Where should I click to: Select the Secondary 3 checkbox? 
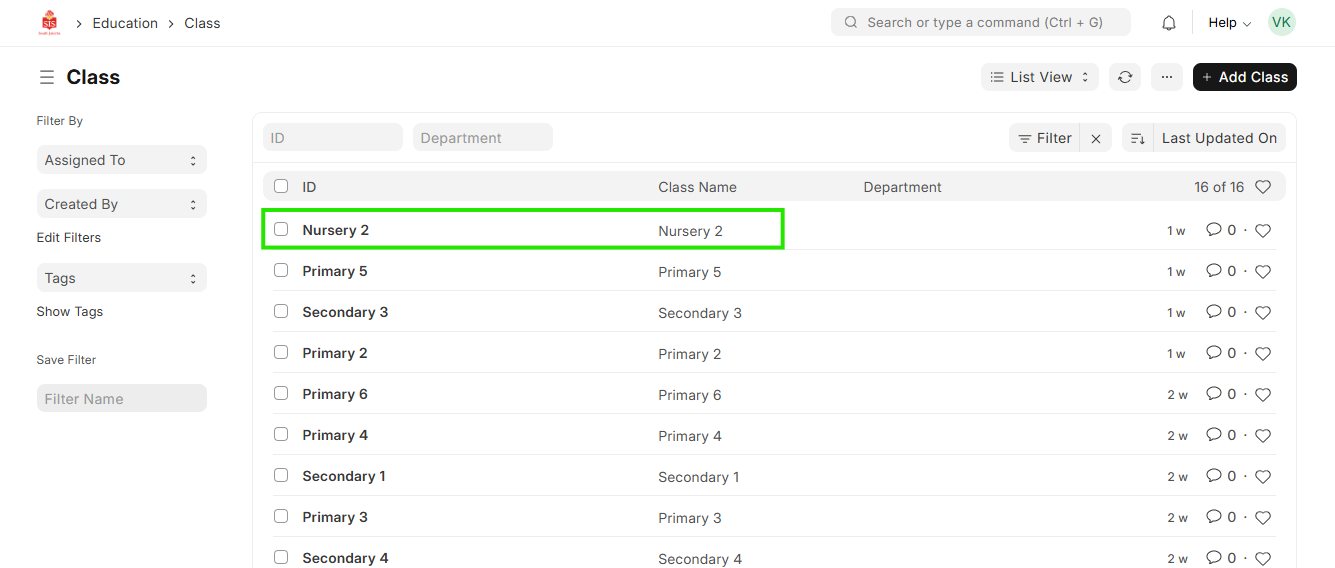coord(281,312)
